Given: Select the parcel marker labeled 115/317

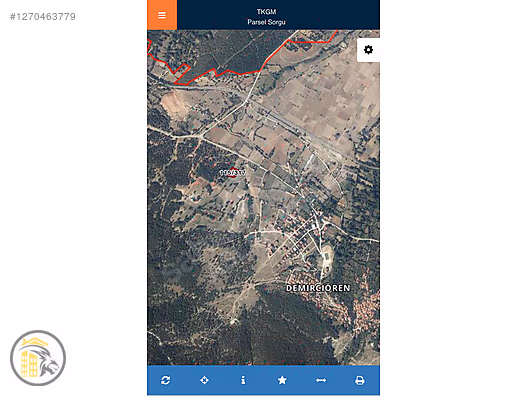Looking at the screenshot, I should point(232,173).
